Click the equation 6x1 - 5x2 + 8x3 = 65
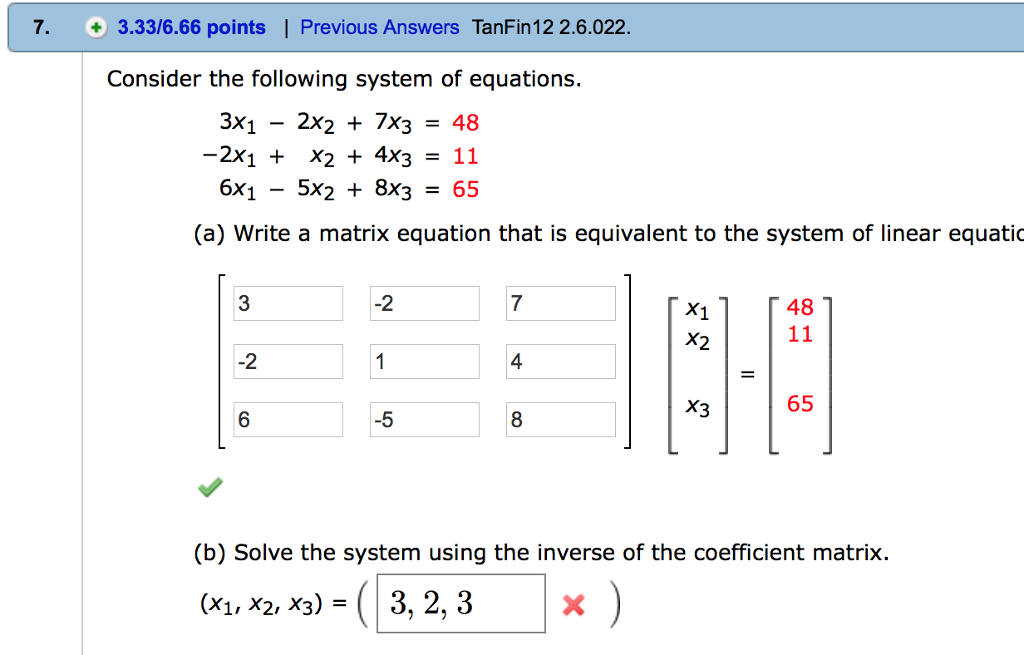Image resolution: width=1024 pixels, height=655 pixels. (348, 189)
